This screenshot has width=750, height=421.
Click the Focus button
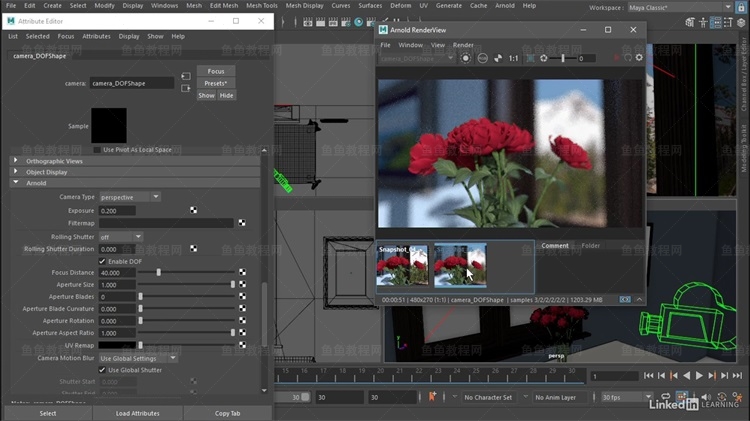tap(216, 71)
